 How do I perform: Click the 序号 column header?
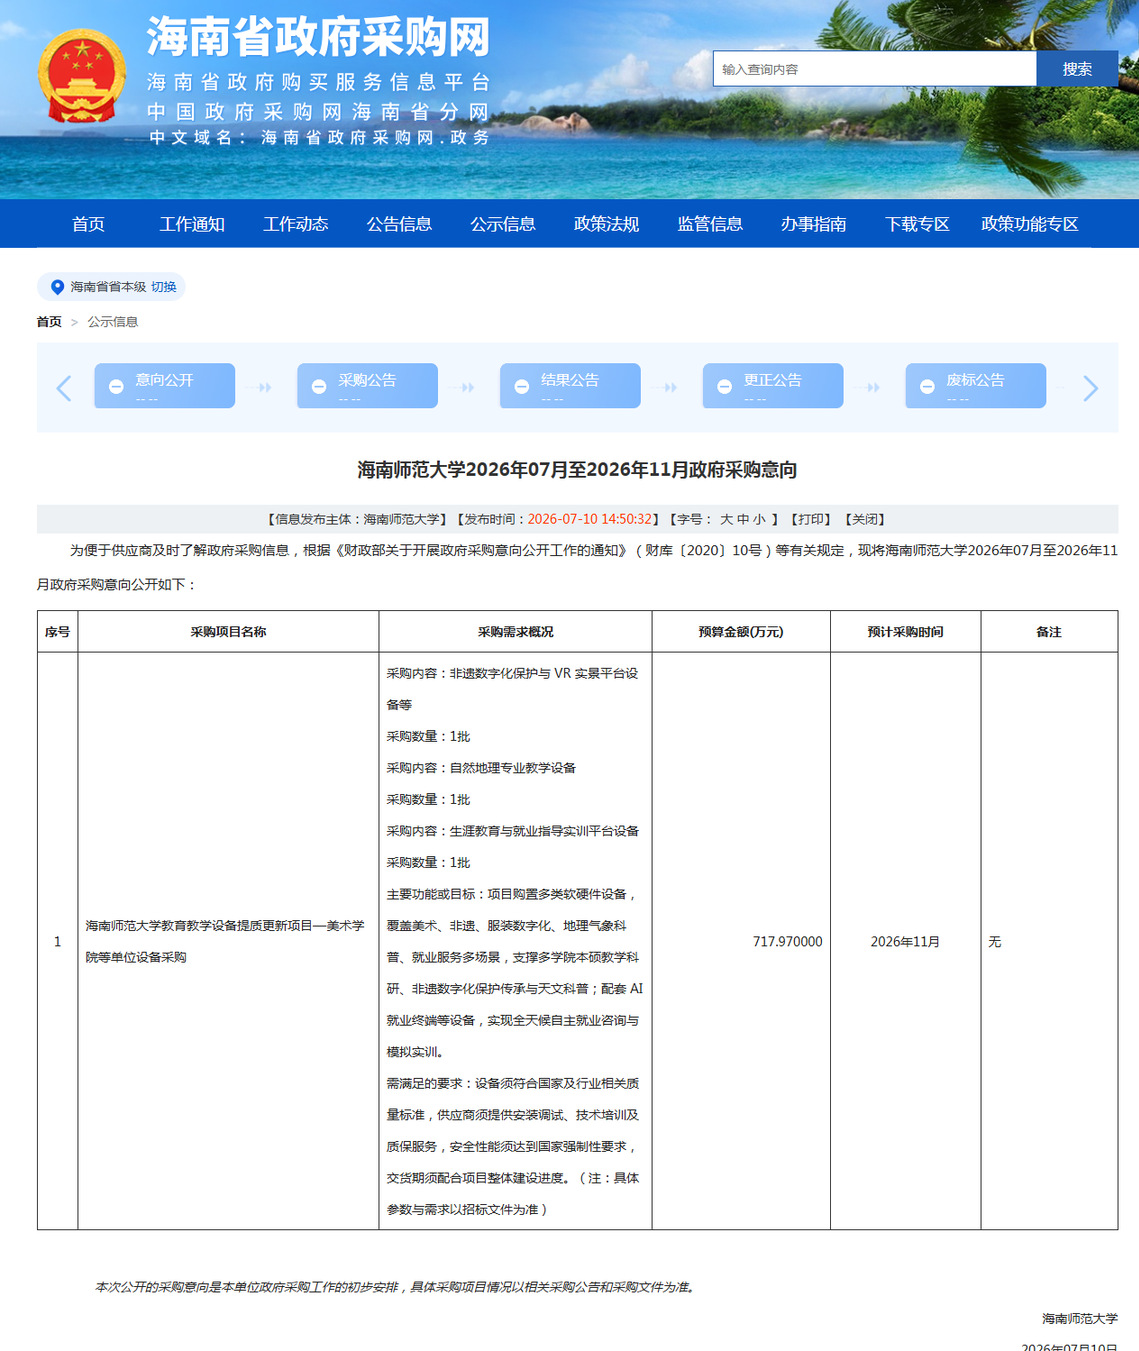tap(57, 632)
